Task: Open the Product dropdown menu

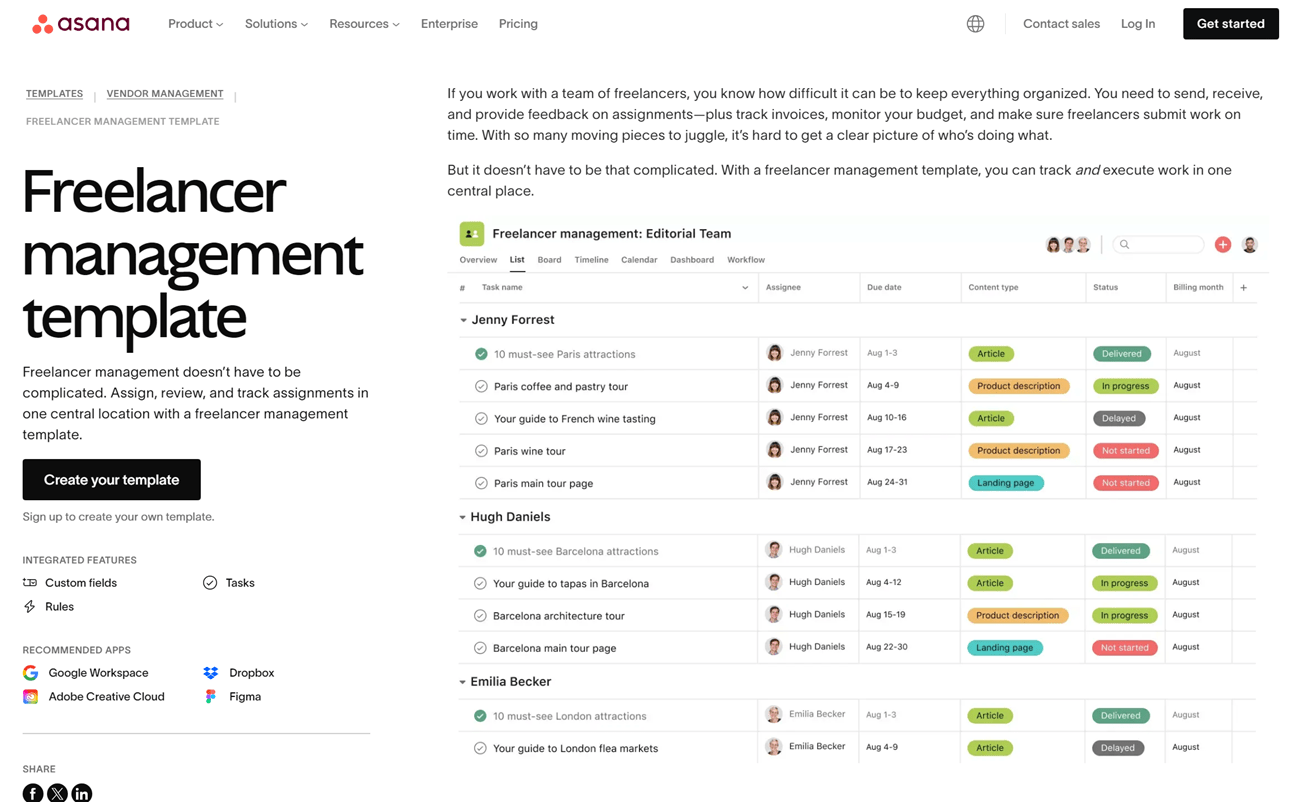Action: point(196,24)
